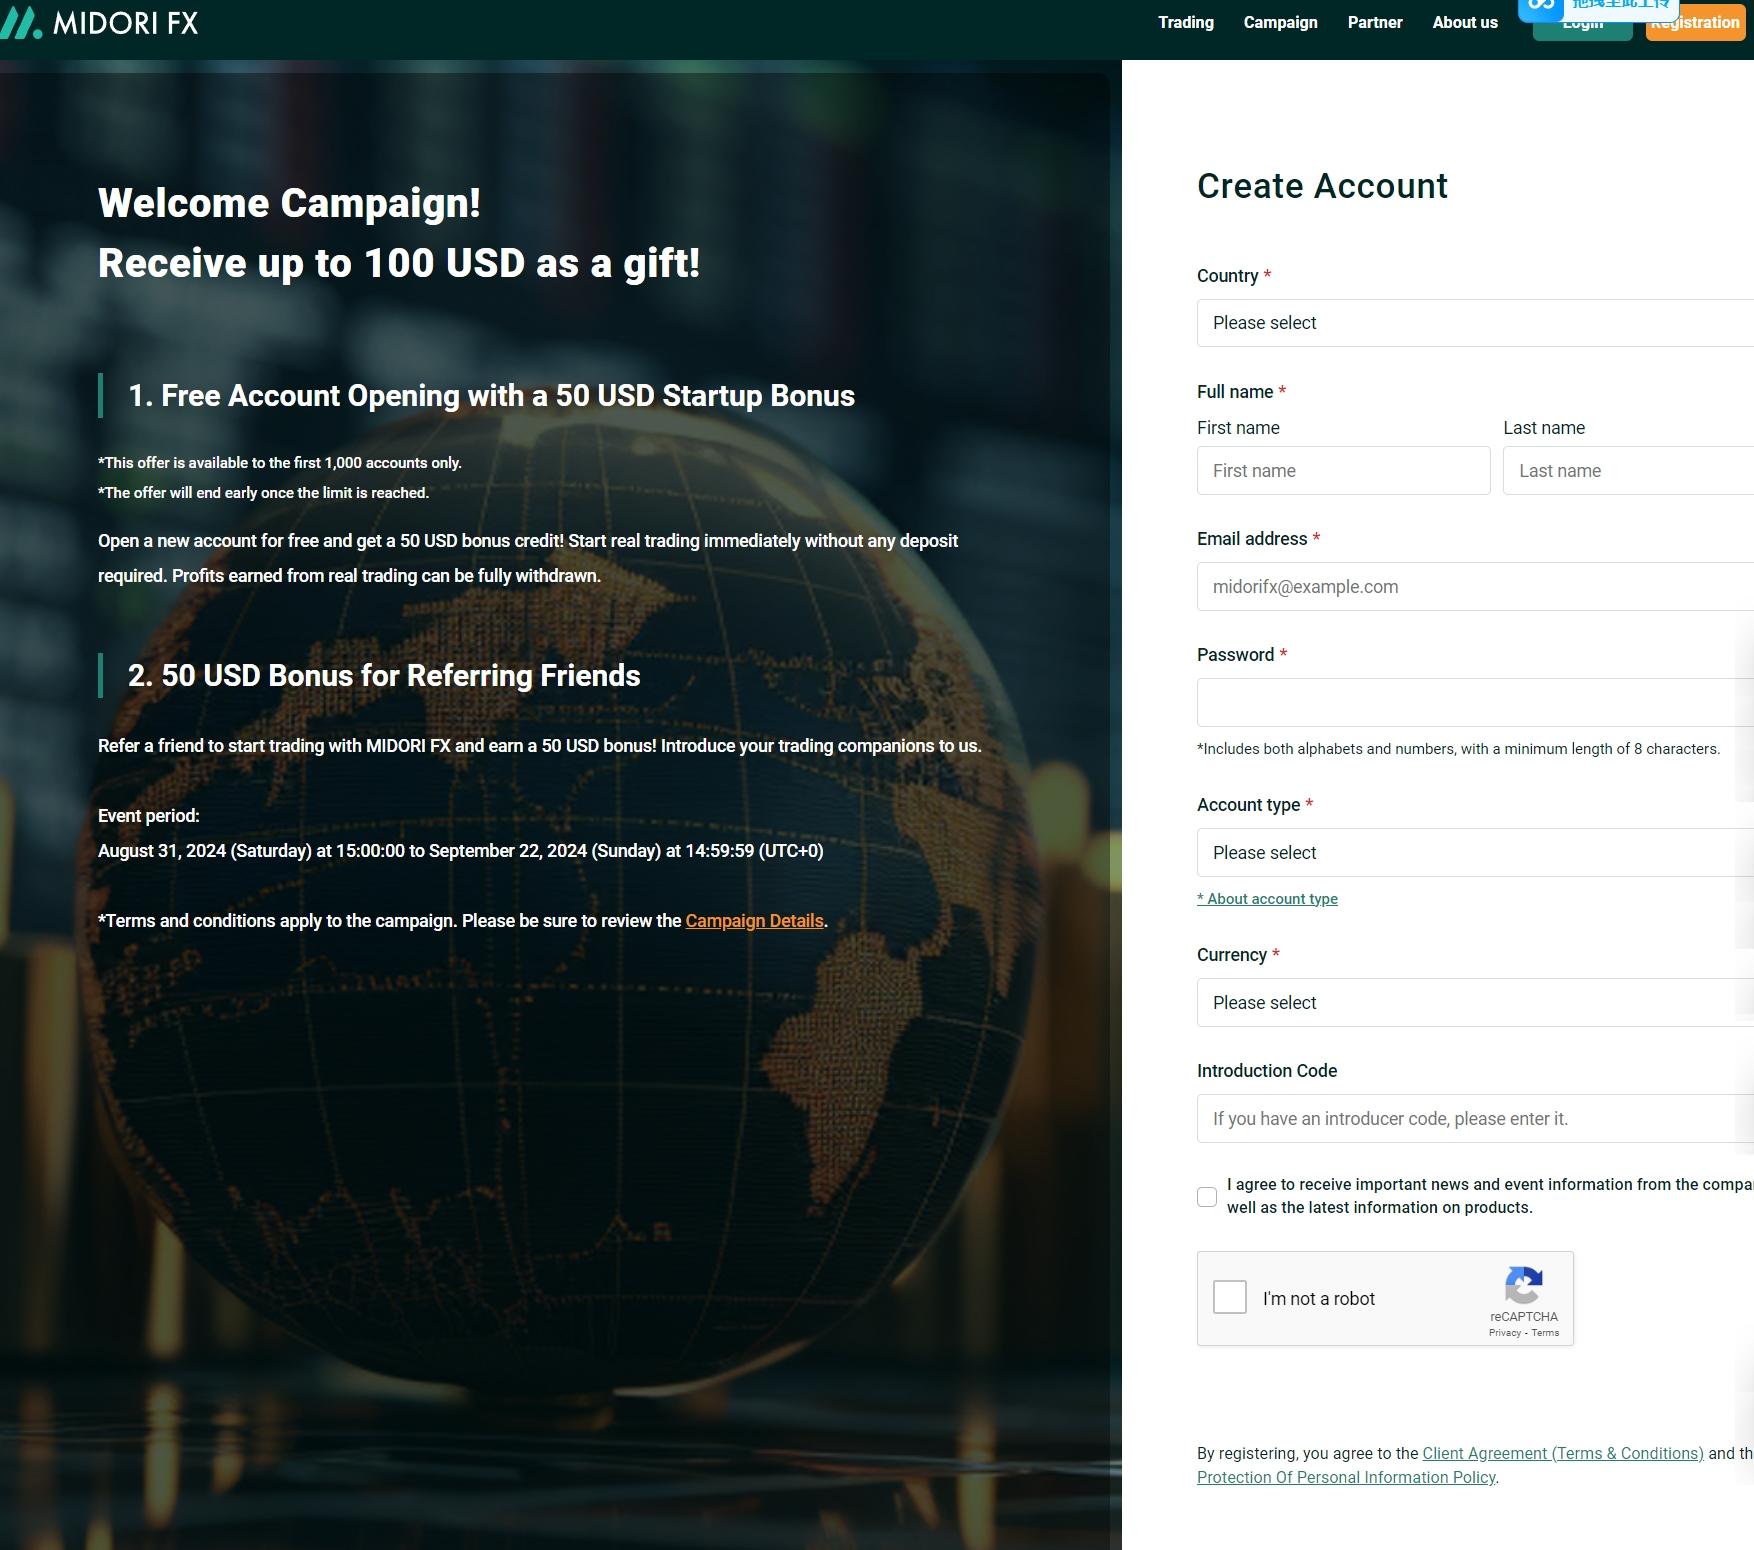Open the About us menu
This screenshot has width=1754, height=1550.
[x=1465, y=22]
